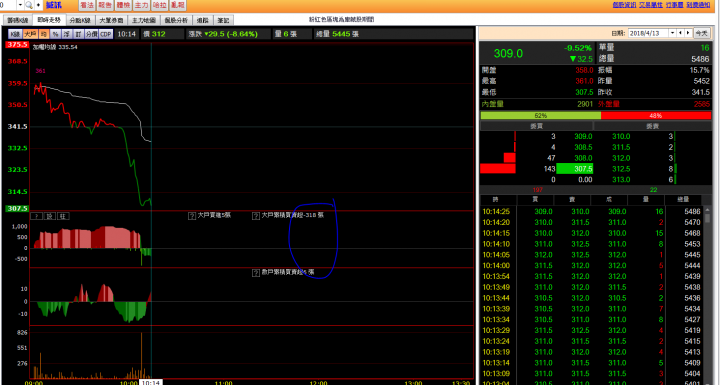This screenshot has width=720, height=385.
Task: Switch to the 即時走勢 tab
Action: tap(49, 20)
